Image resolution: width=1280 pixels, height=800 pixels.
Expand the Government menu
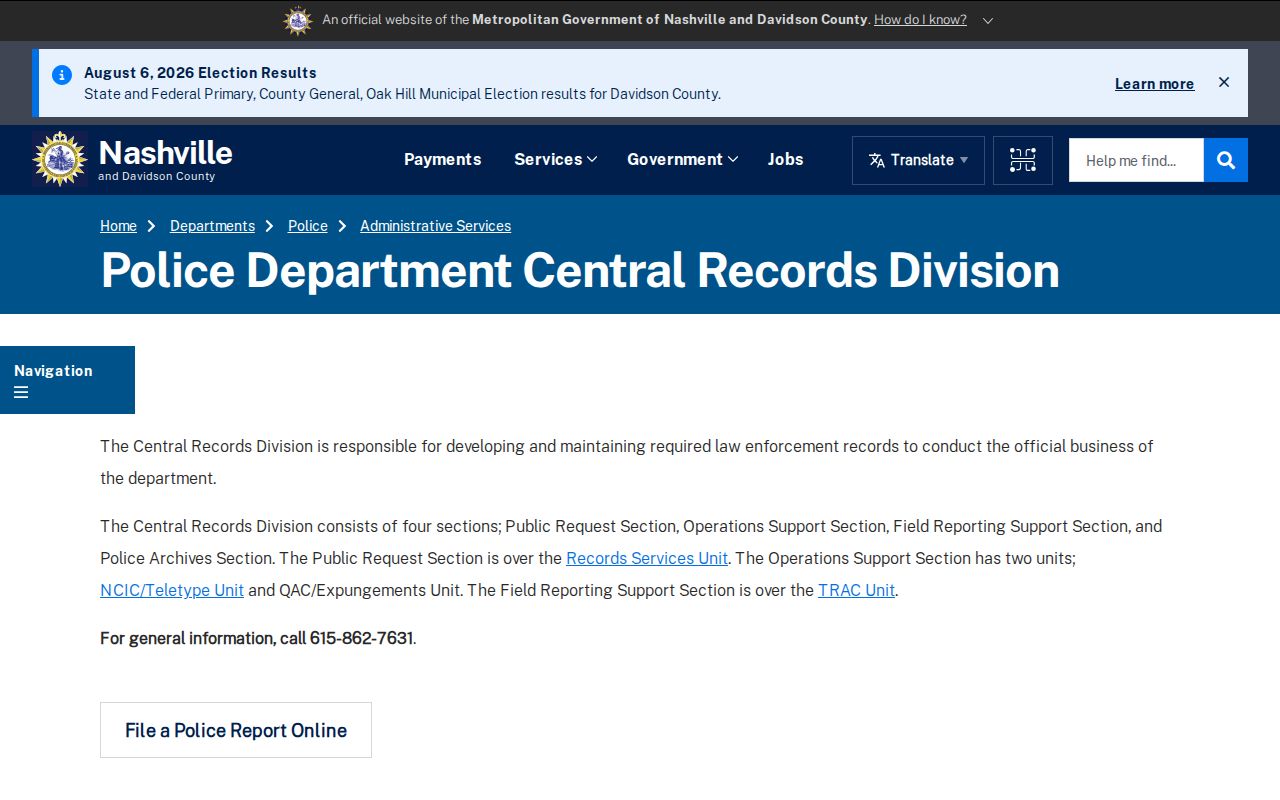[682, 159]
